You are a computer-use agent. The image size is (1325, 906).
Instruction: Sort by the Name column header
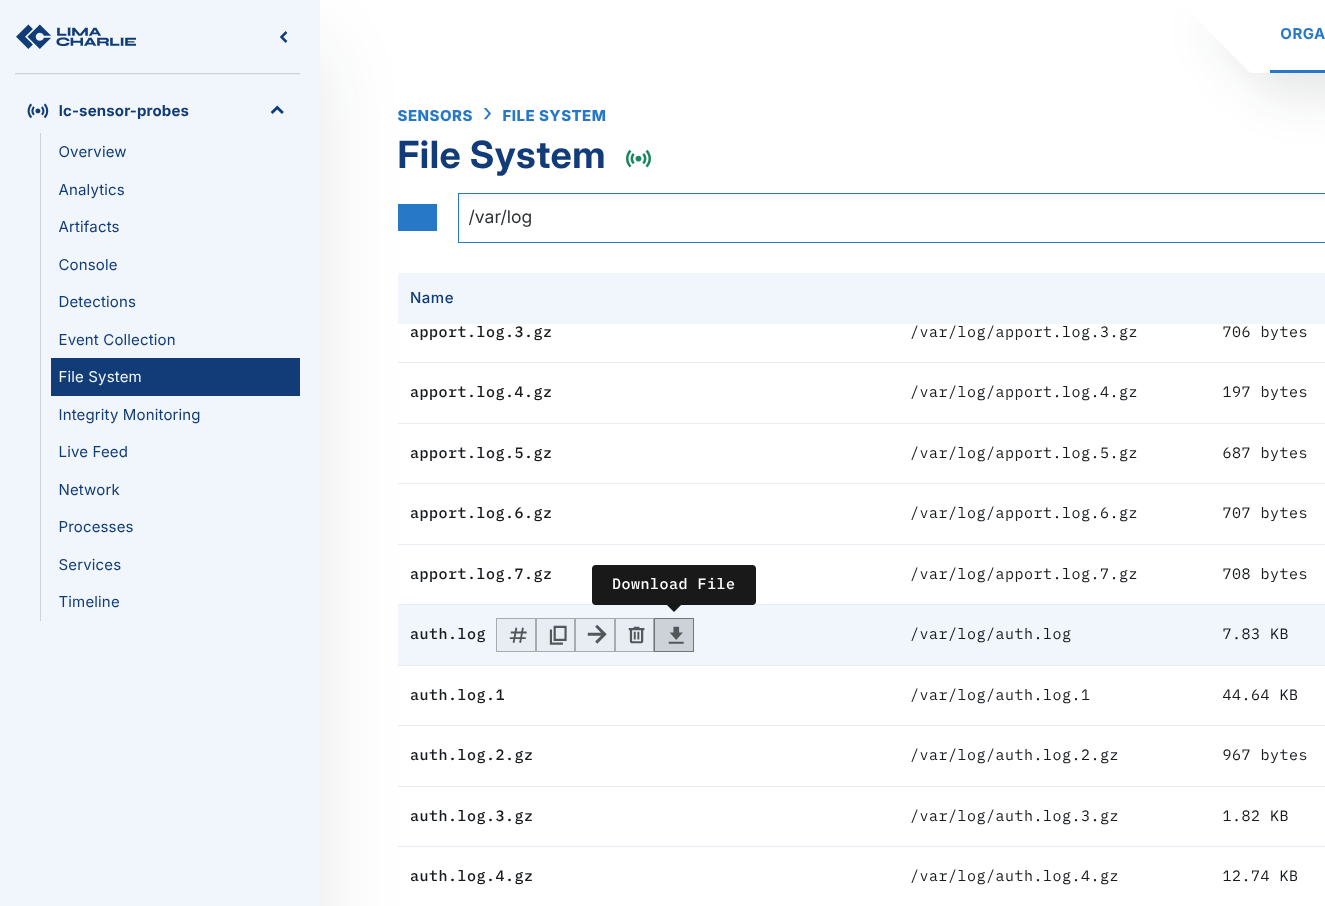pos(431,298)
